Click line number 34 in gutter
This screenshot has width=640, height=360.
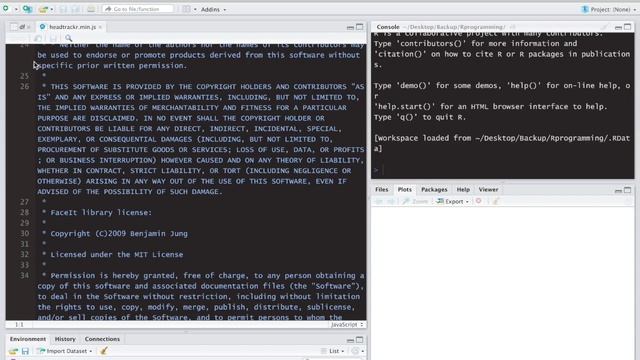(x=24, y=275)
